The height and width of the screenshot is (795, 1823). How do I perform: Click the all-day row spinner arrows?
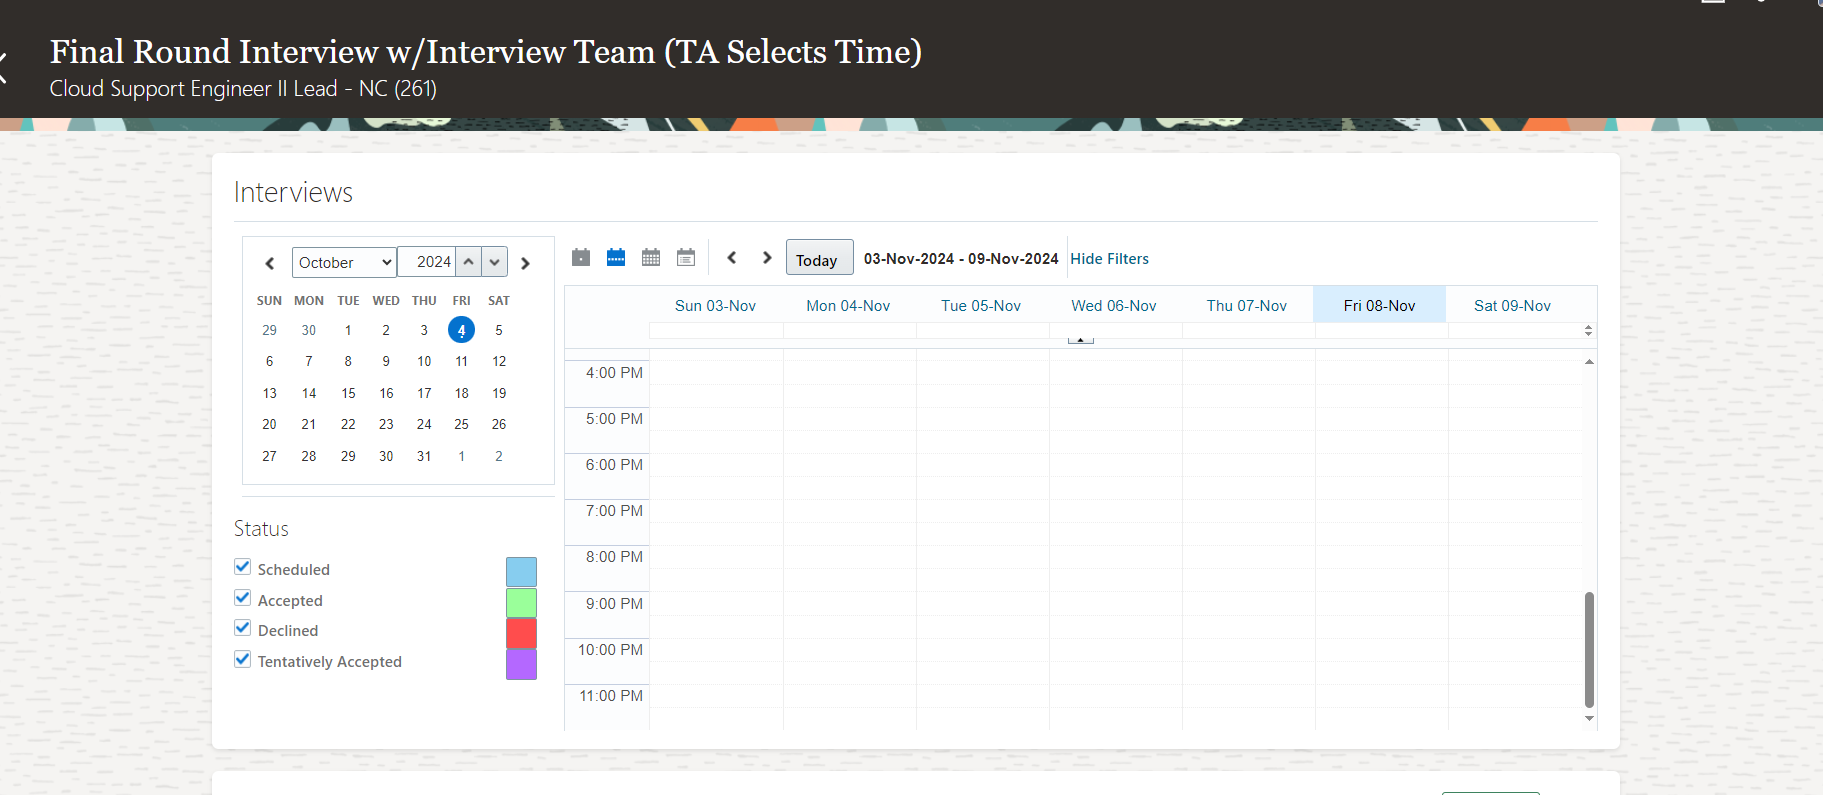coord(1588,330)
